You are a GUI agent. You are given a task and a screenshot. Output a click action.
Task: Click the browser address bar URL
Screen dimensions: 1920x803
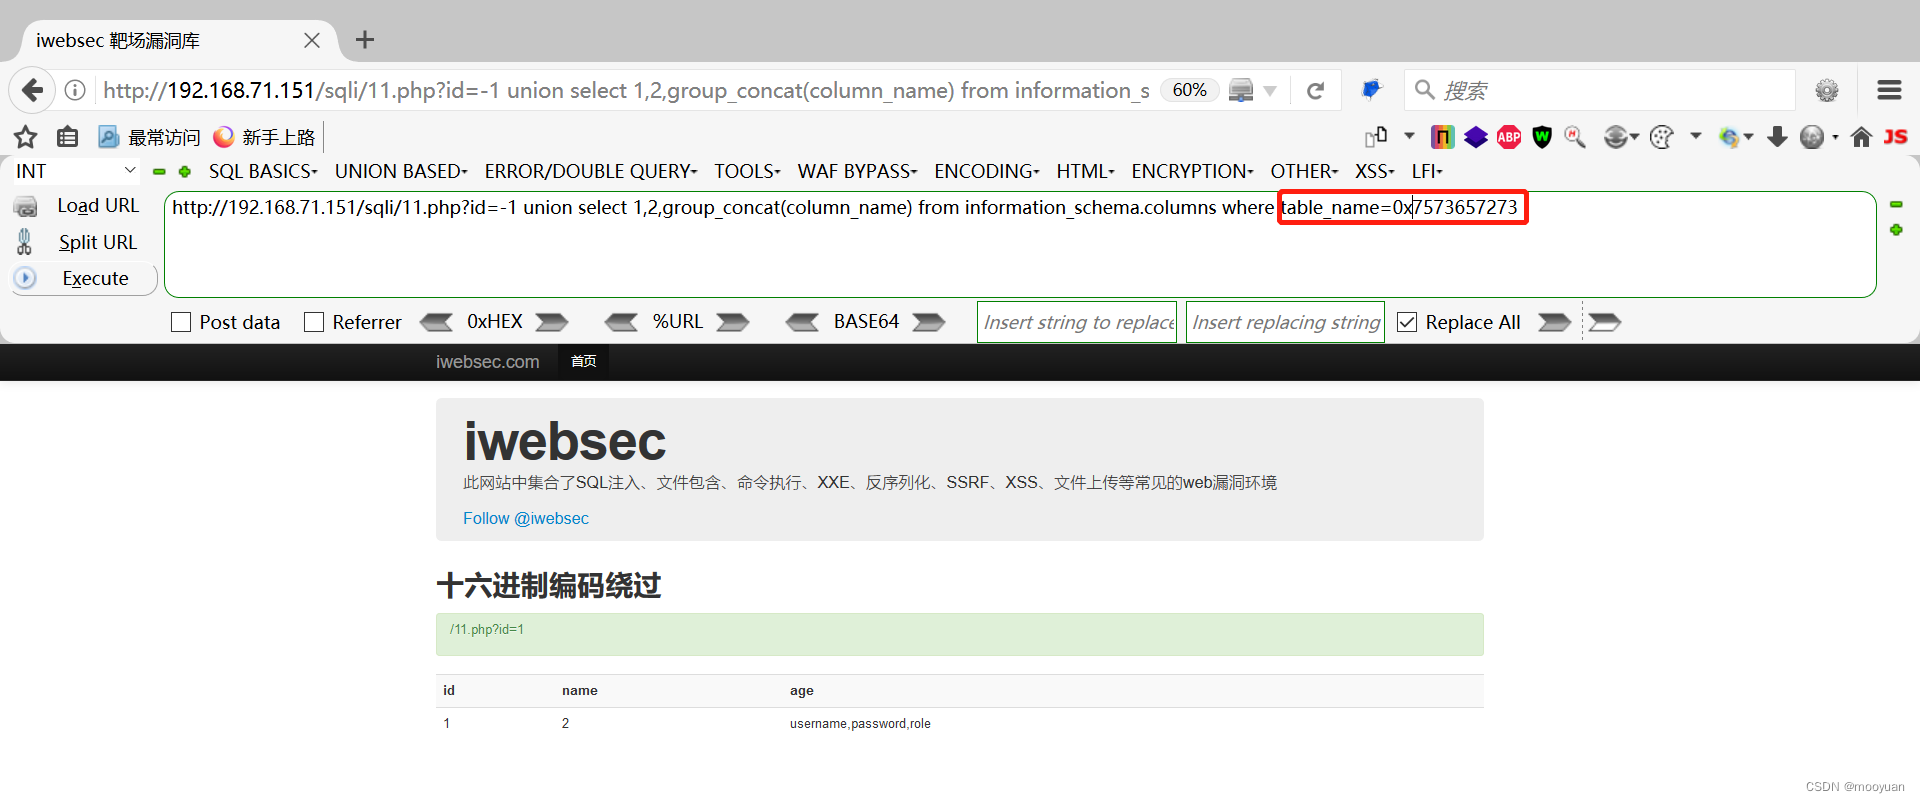click(626, 90)
